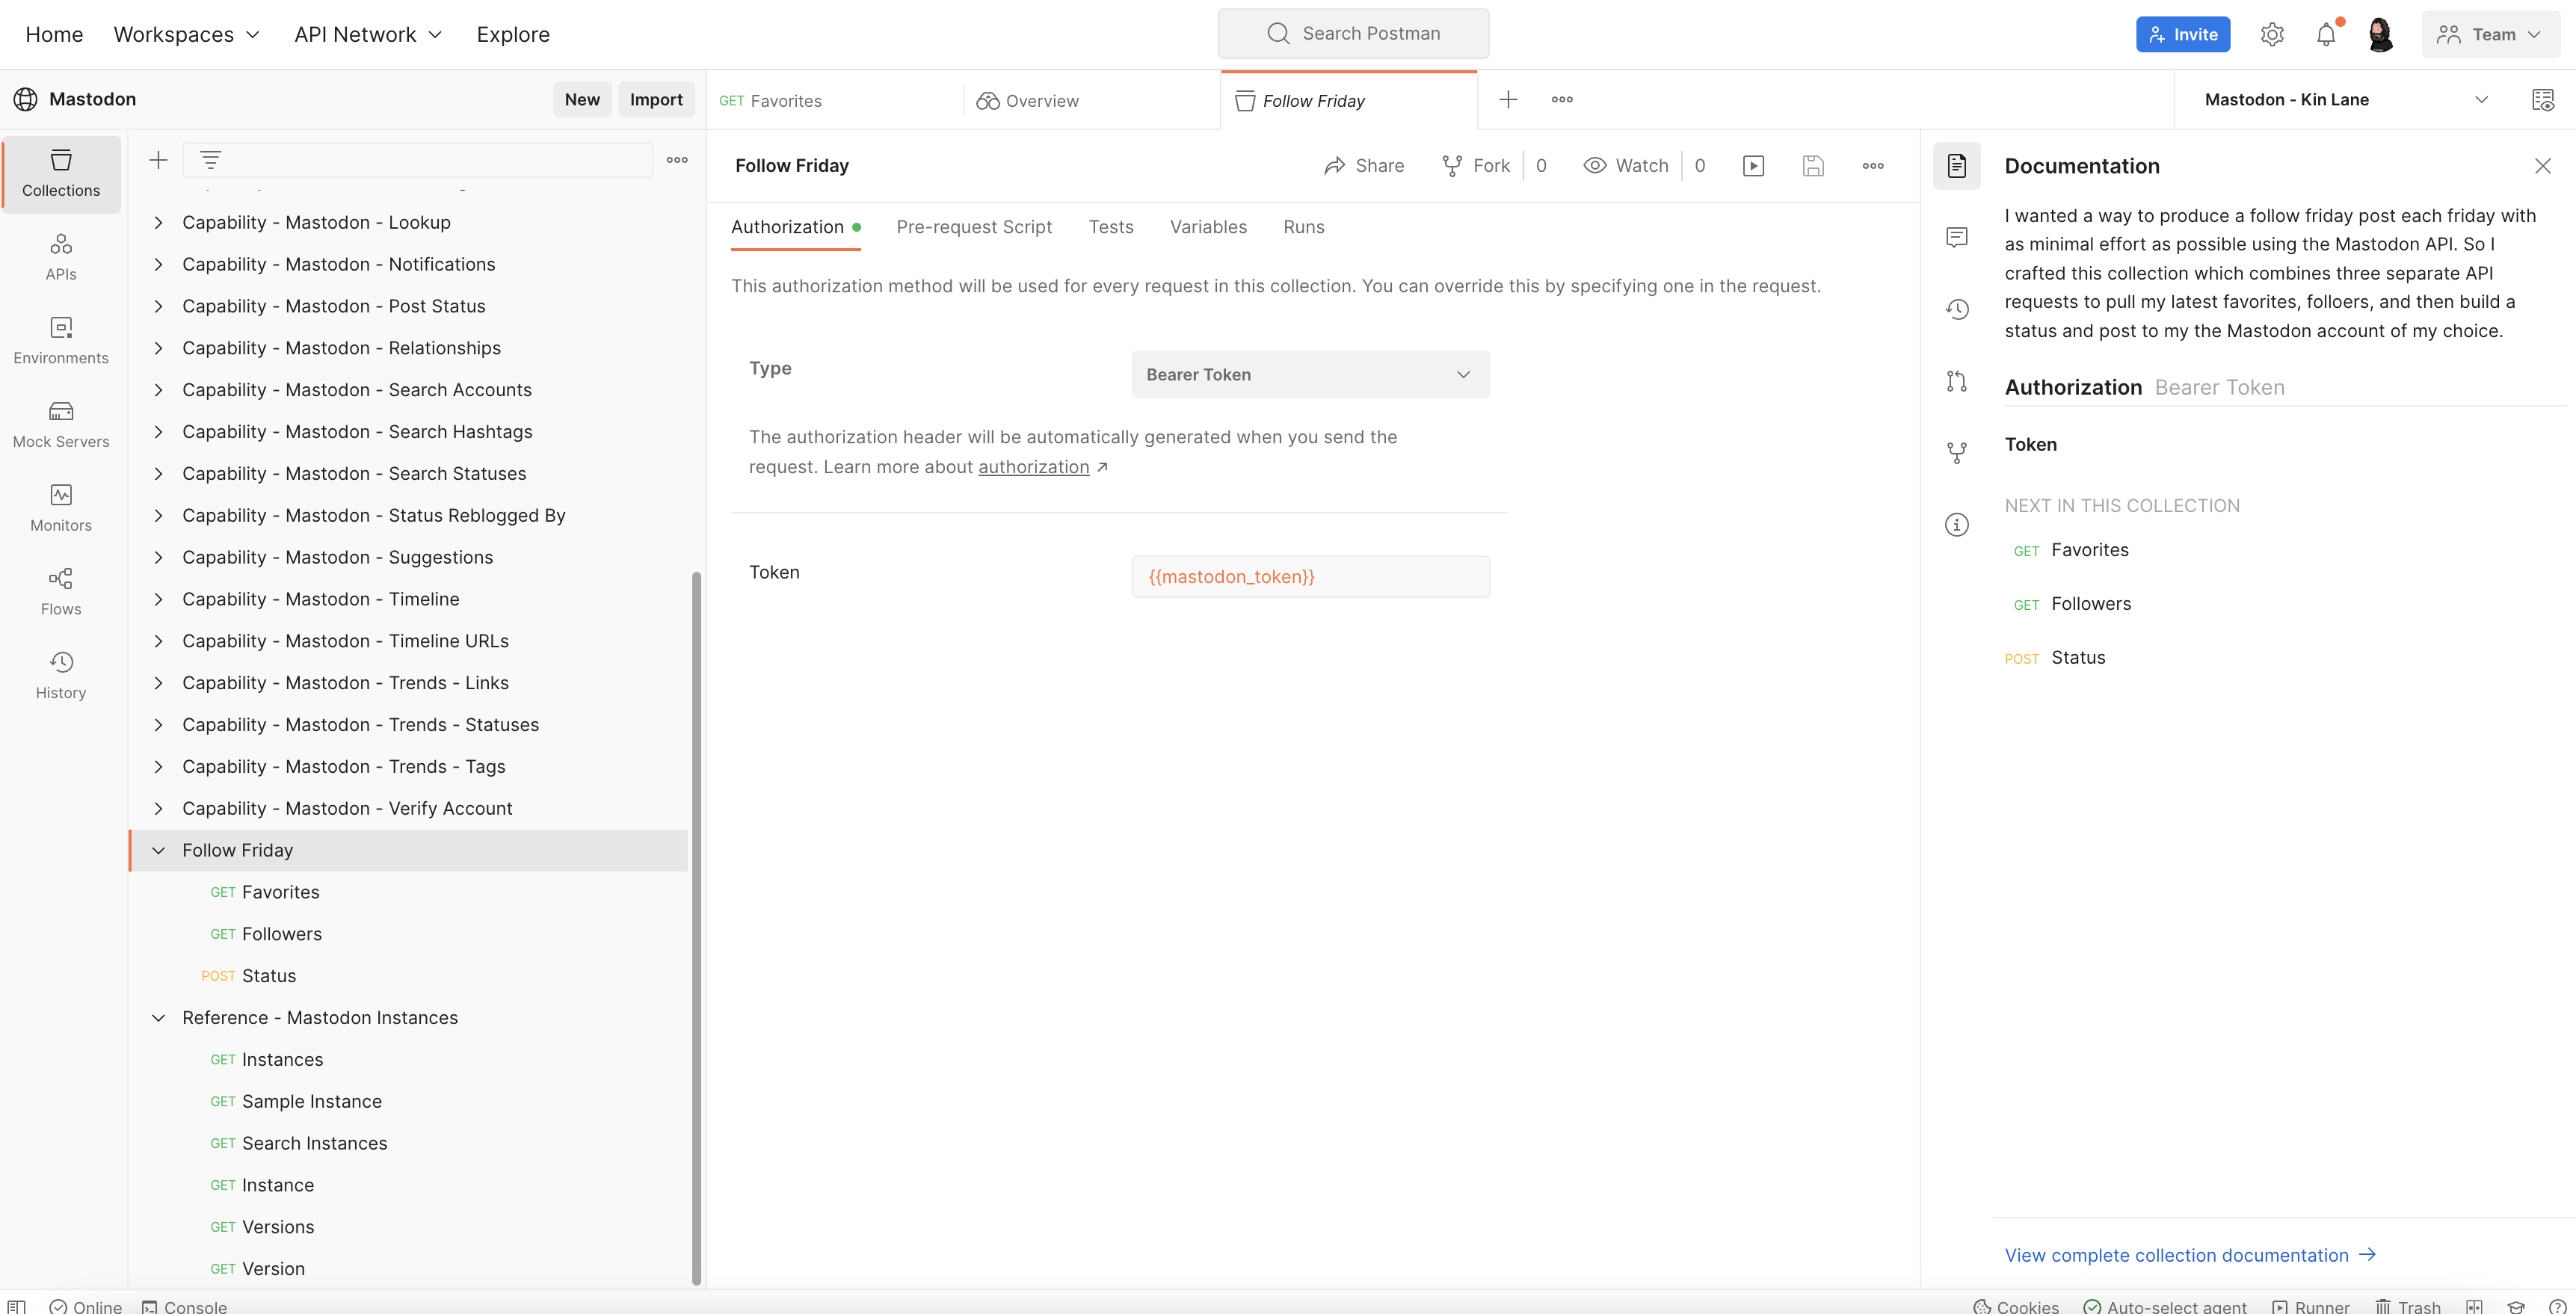The height and width of the screenshot is (1314, 2576).
Task: Close the Documentation panel
Action: (2543, 166)
